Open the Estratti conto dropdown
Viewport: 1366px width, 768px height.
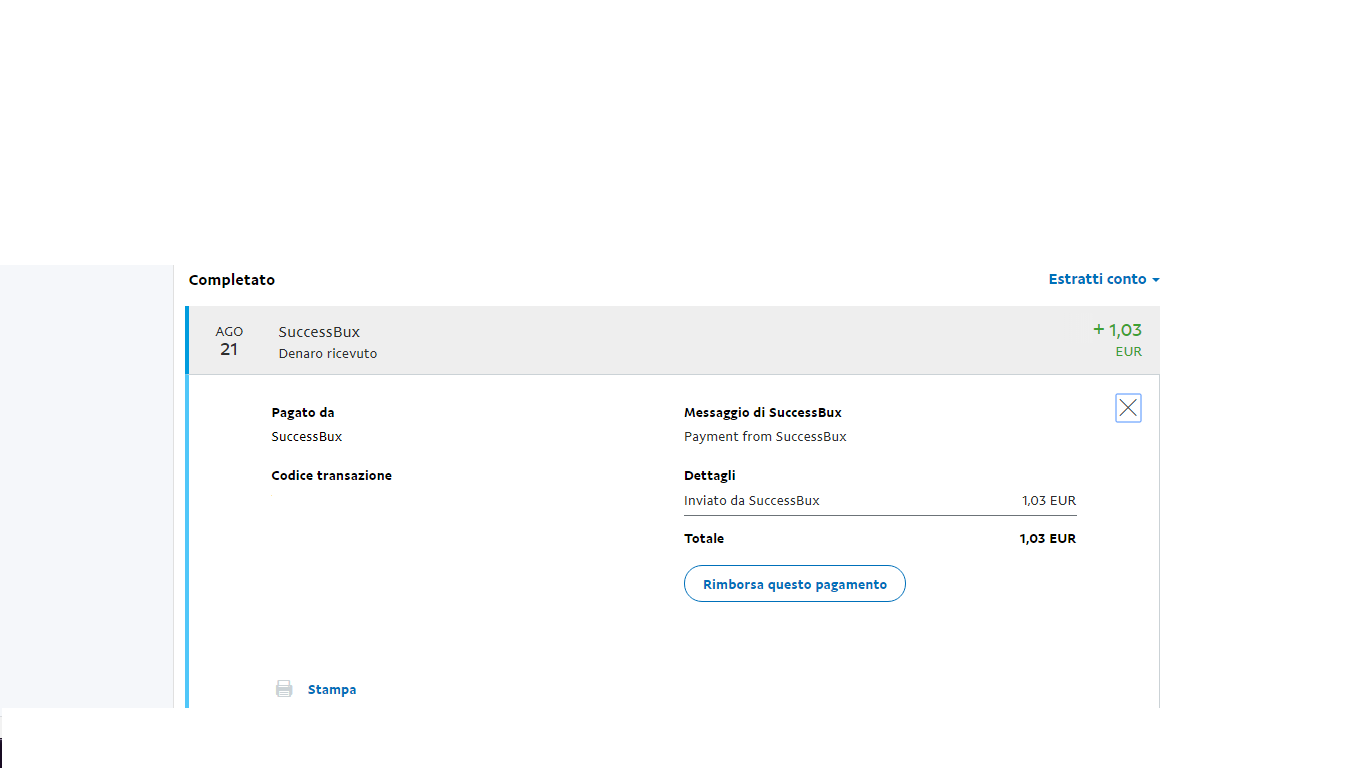coord(1104,279)
